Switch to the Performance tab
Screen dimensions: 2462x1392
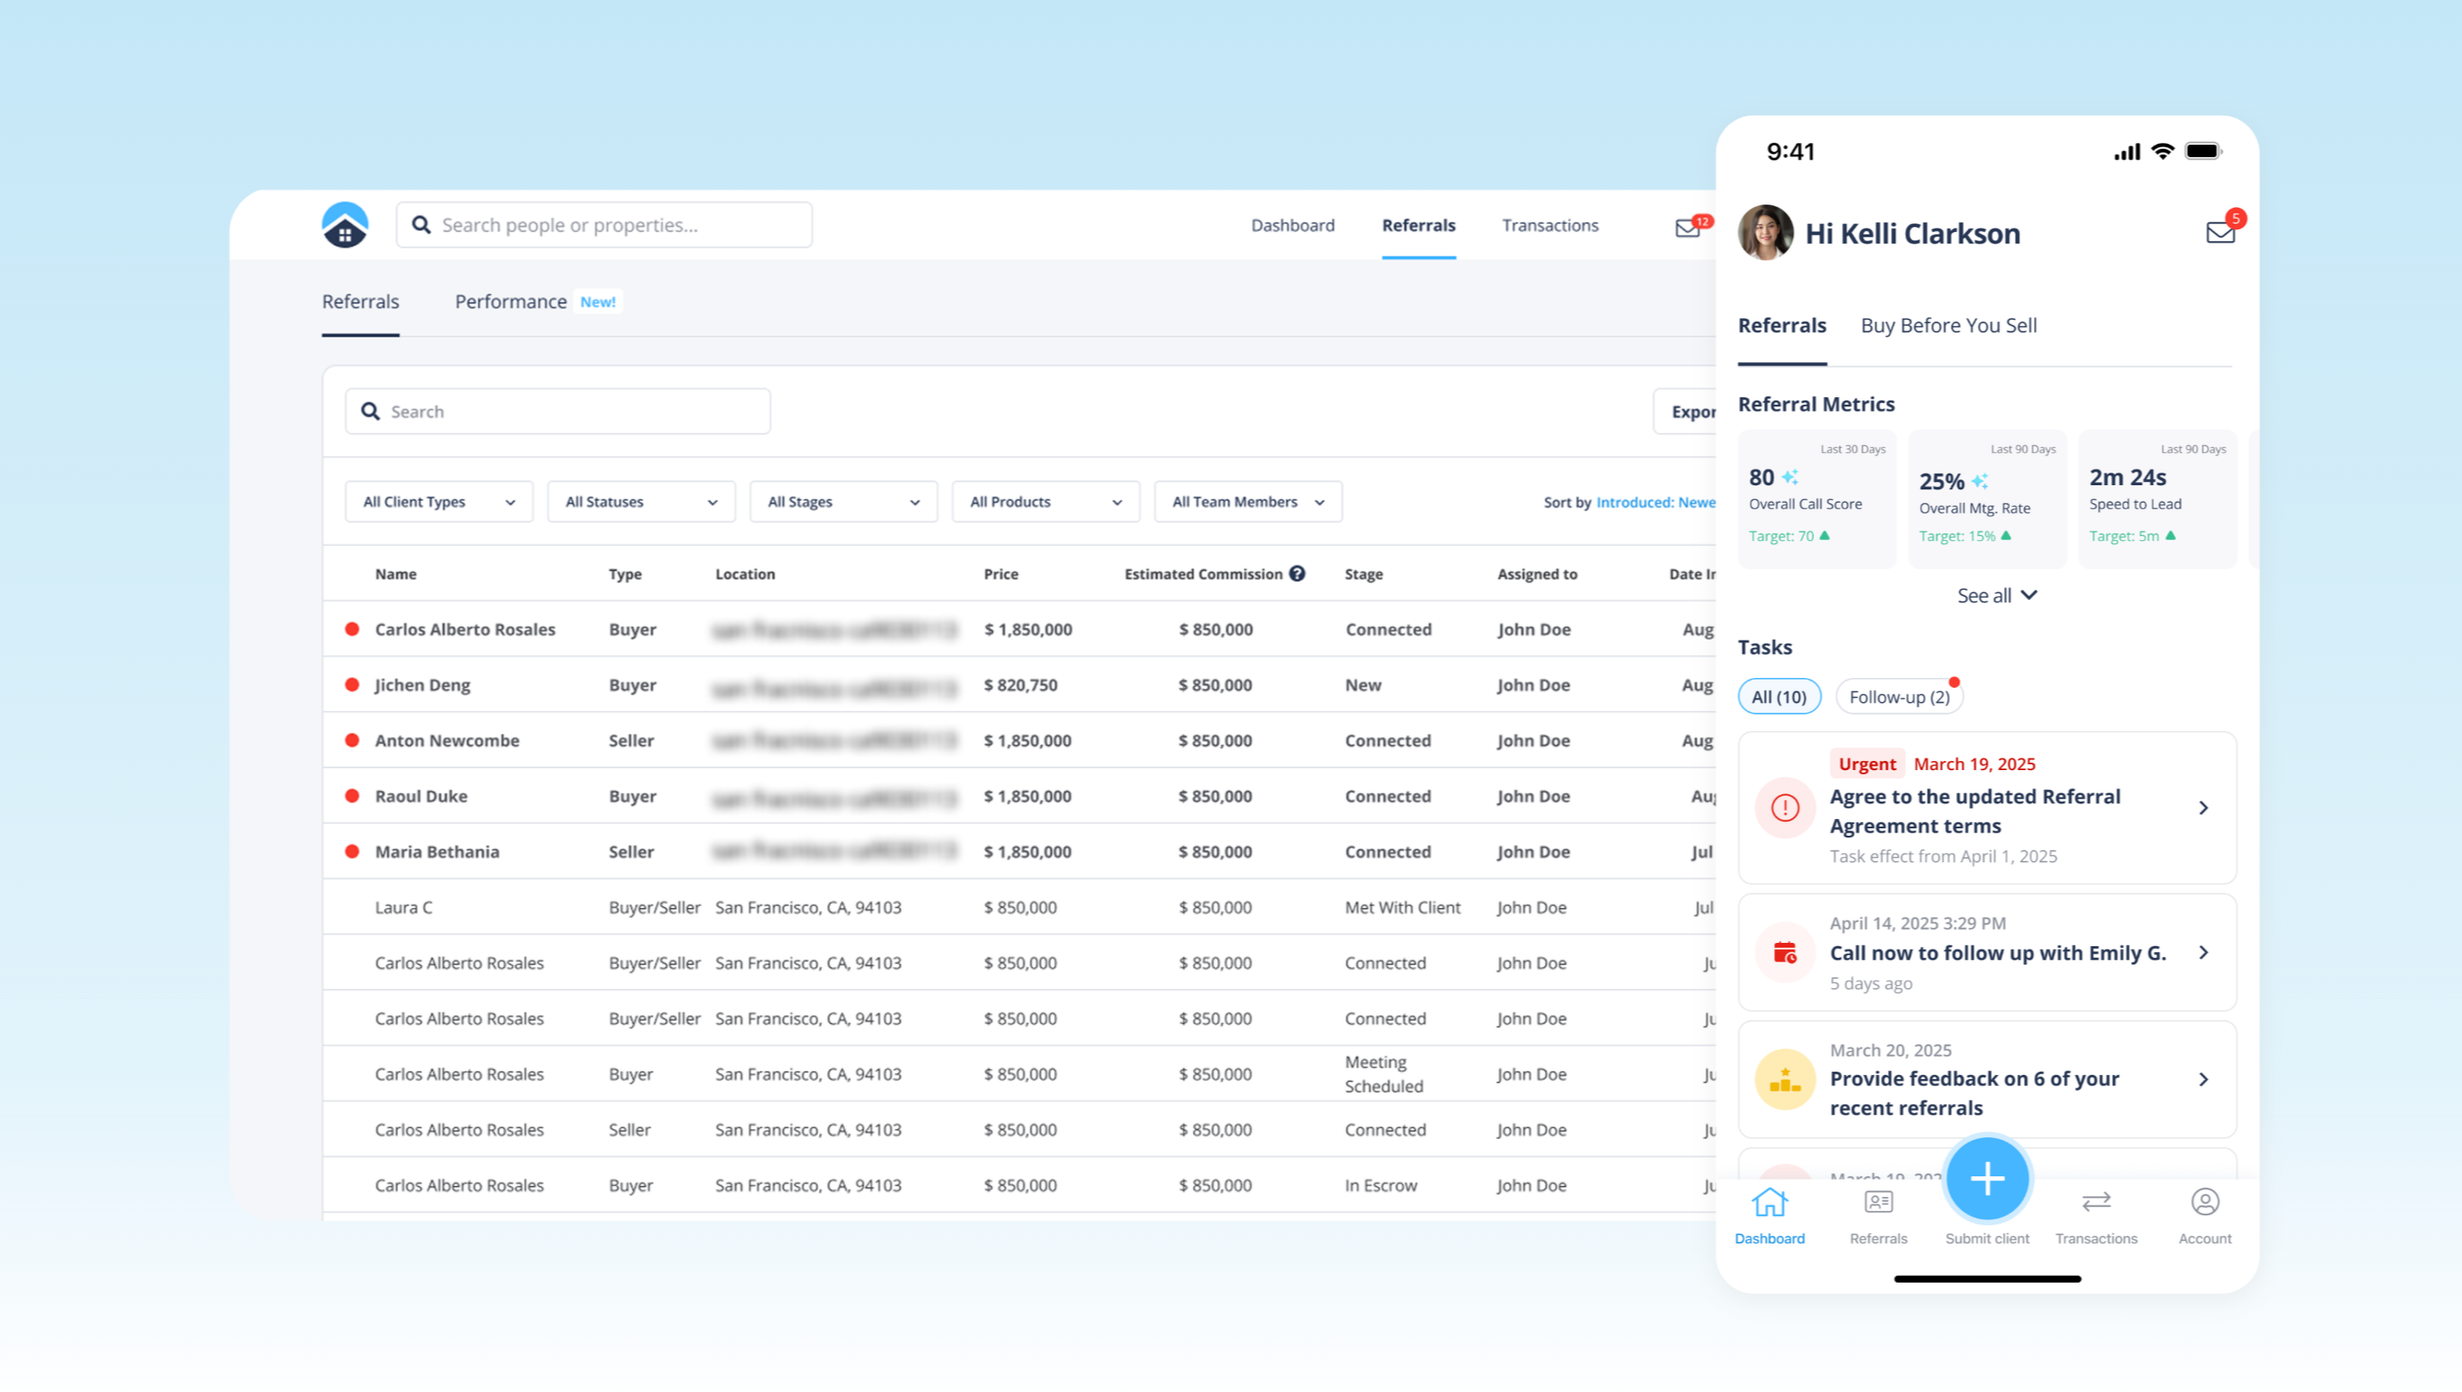pos(511,302)
